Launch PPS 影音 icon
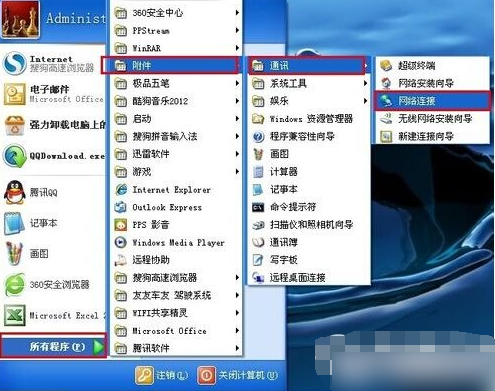This screenshot has width=495, height=391. (x=121, y=225)
